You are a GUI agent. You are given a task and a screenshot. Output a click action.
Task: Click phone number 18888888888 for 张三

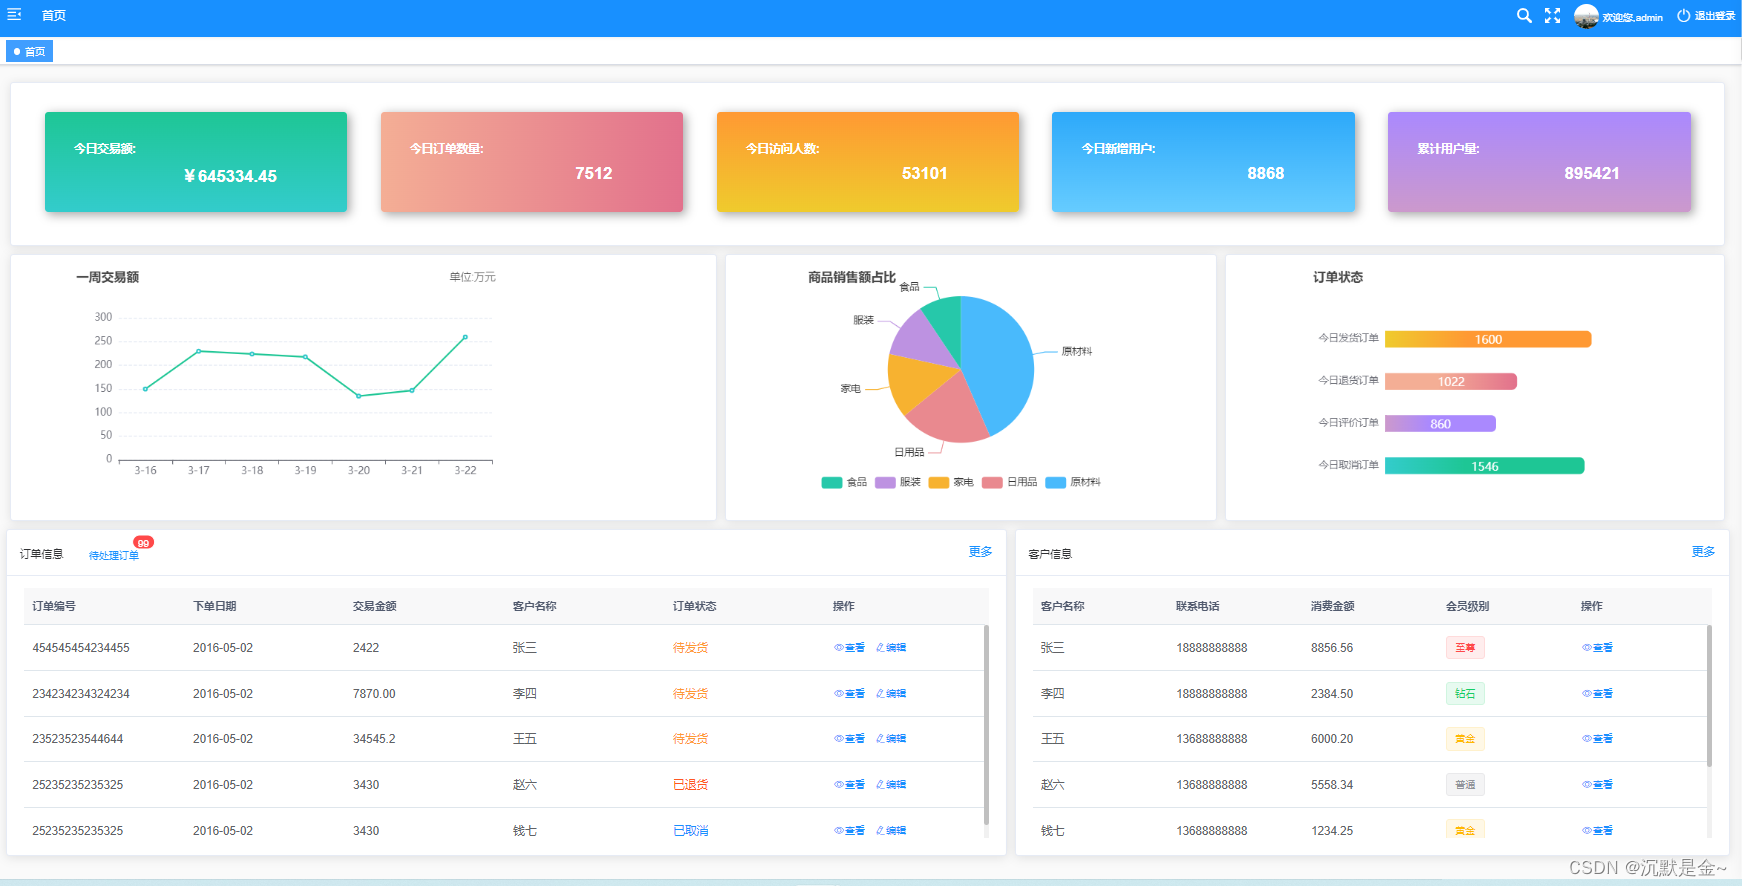(1212, 648)
